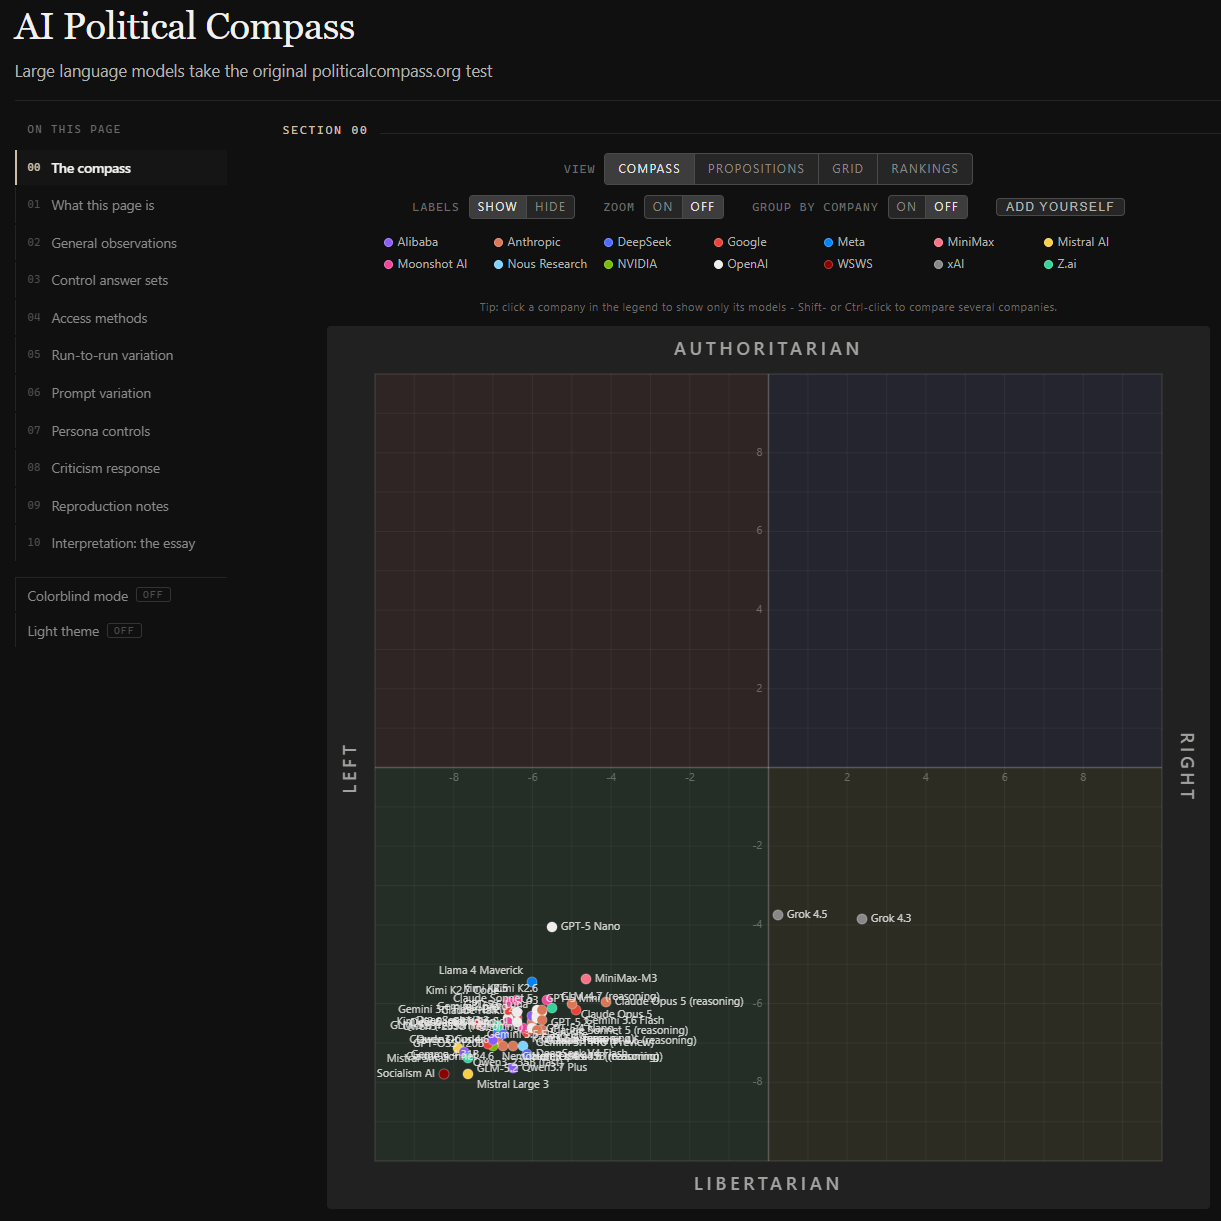
Task: Open Interpretation: the essay link
Action: (121, 543)
